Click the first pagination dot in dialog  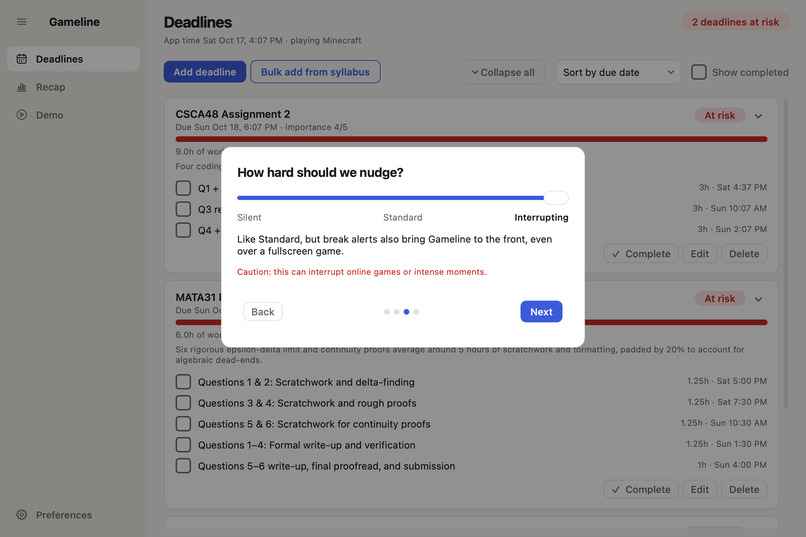387,312
